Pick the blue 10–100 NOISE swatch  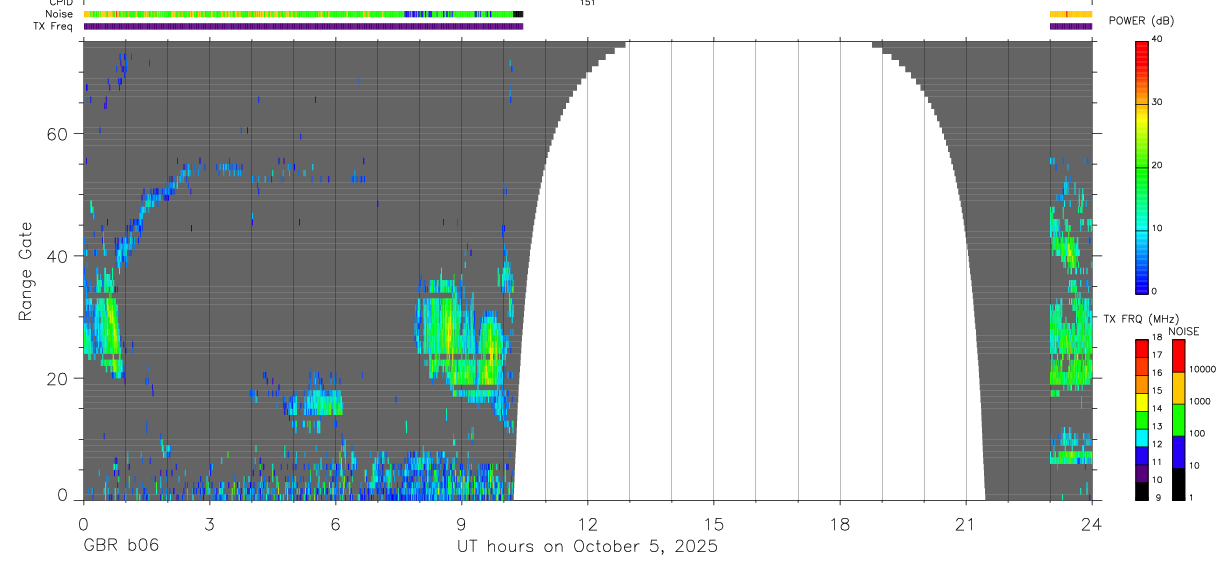[x=1178, y=452]
